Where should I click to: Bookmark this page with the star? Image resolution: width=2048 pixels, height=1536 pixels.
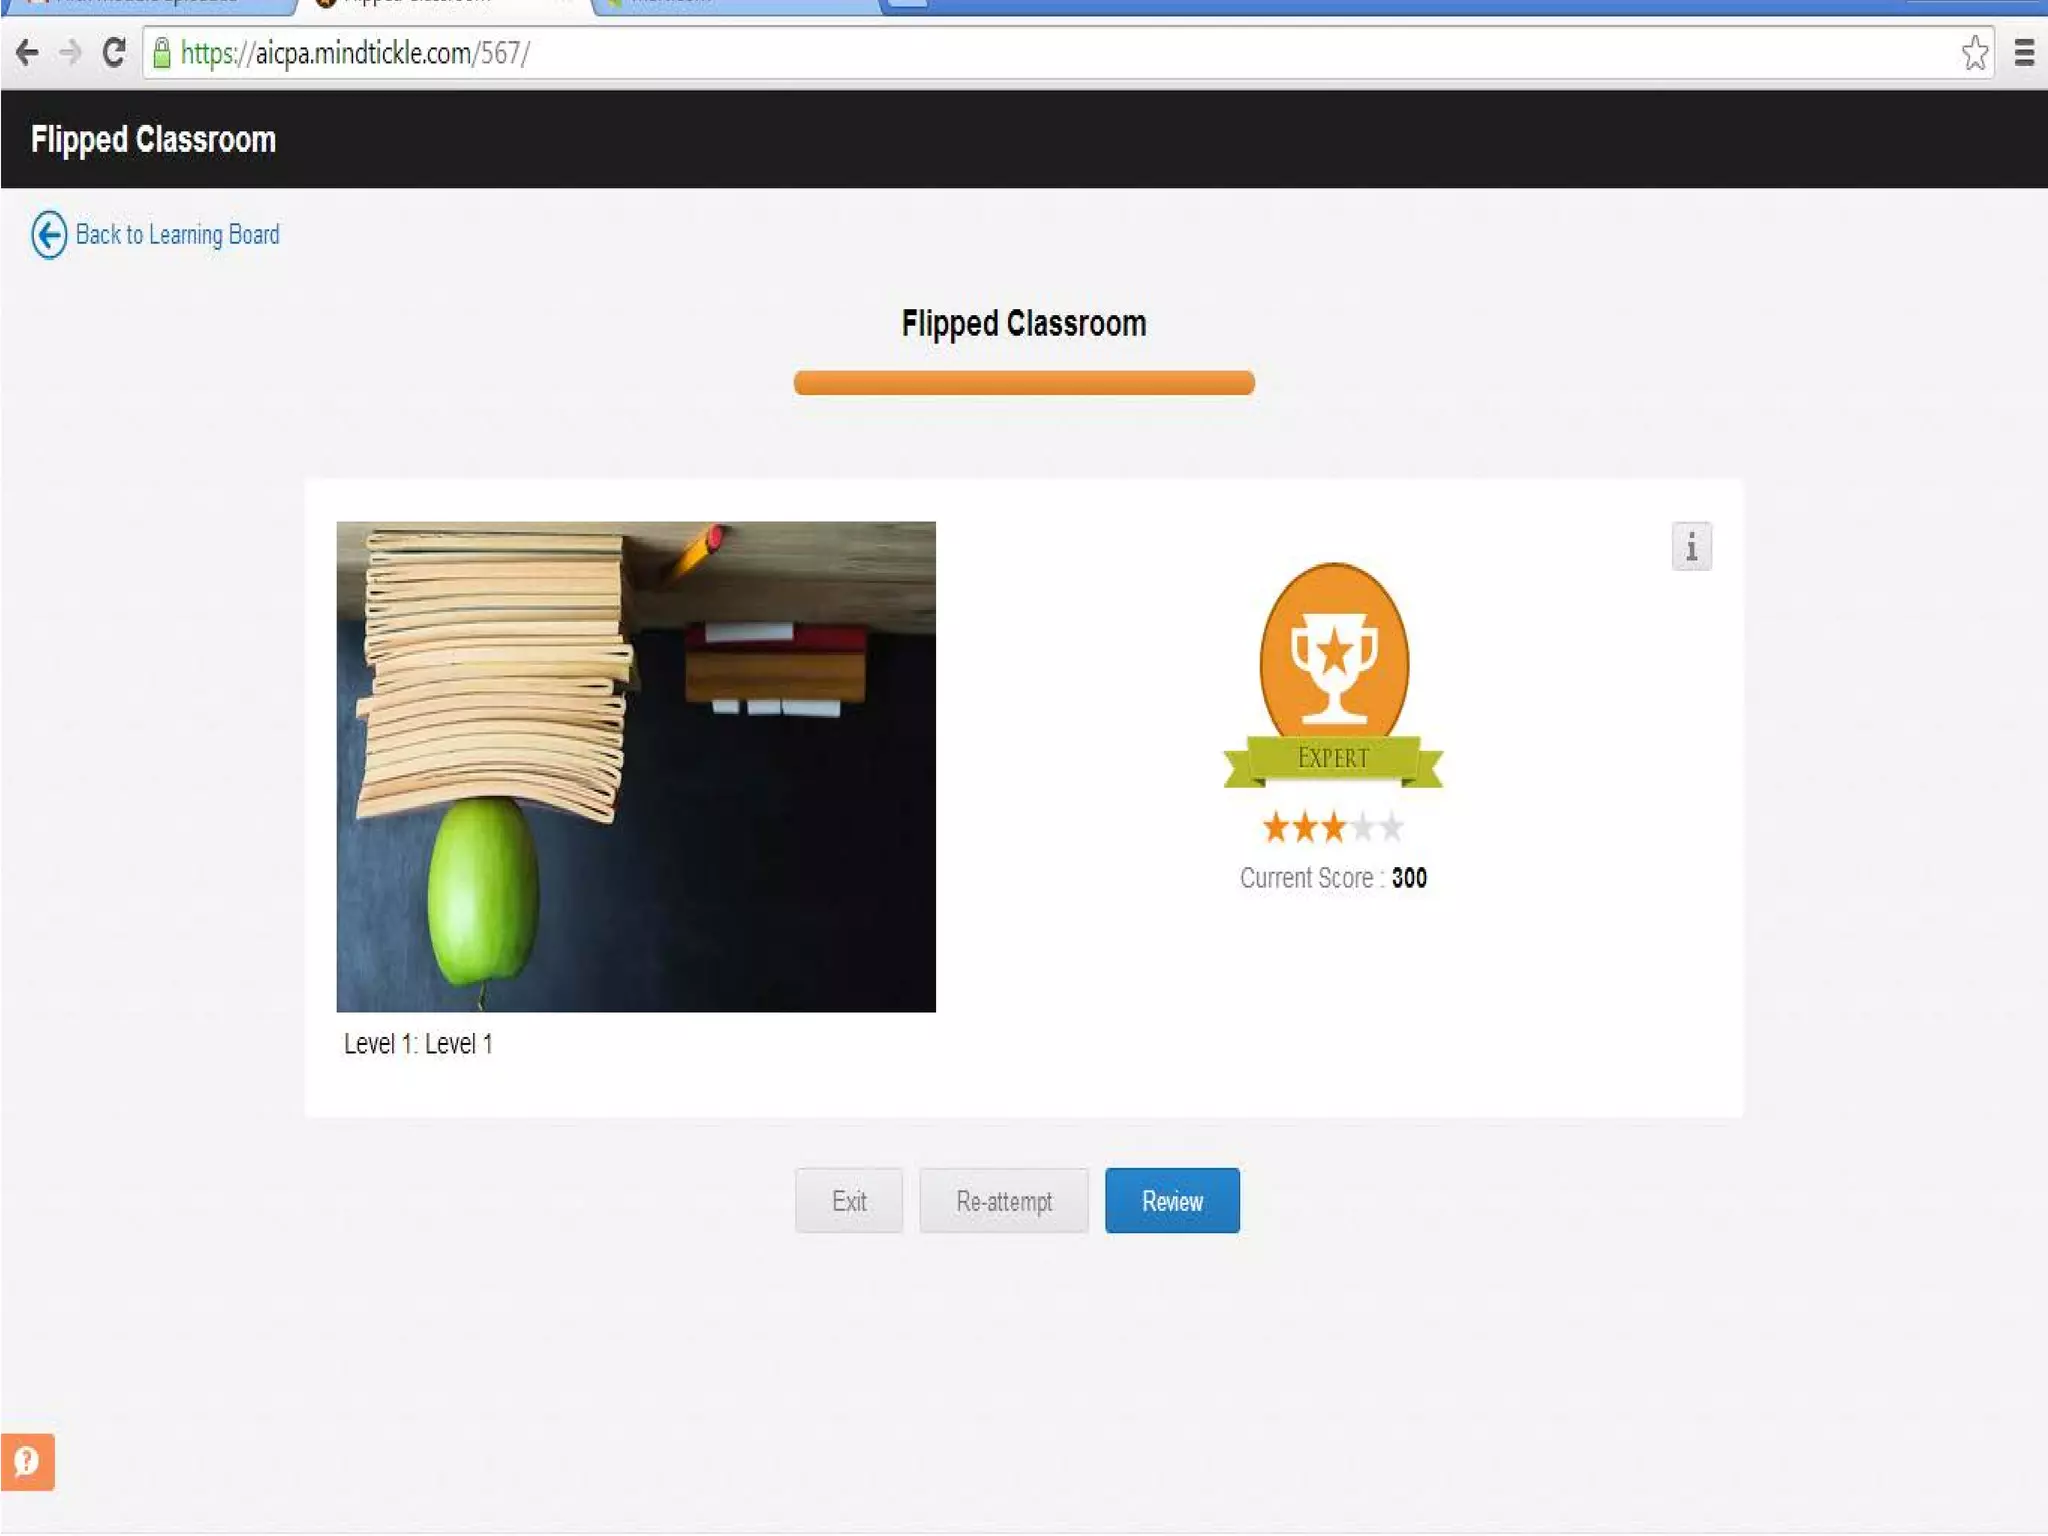pos(1974,53)
